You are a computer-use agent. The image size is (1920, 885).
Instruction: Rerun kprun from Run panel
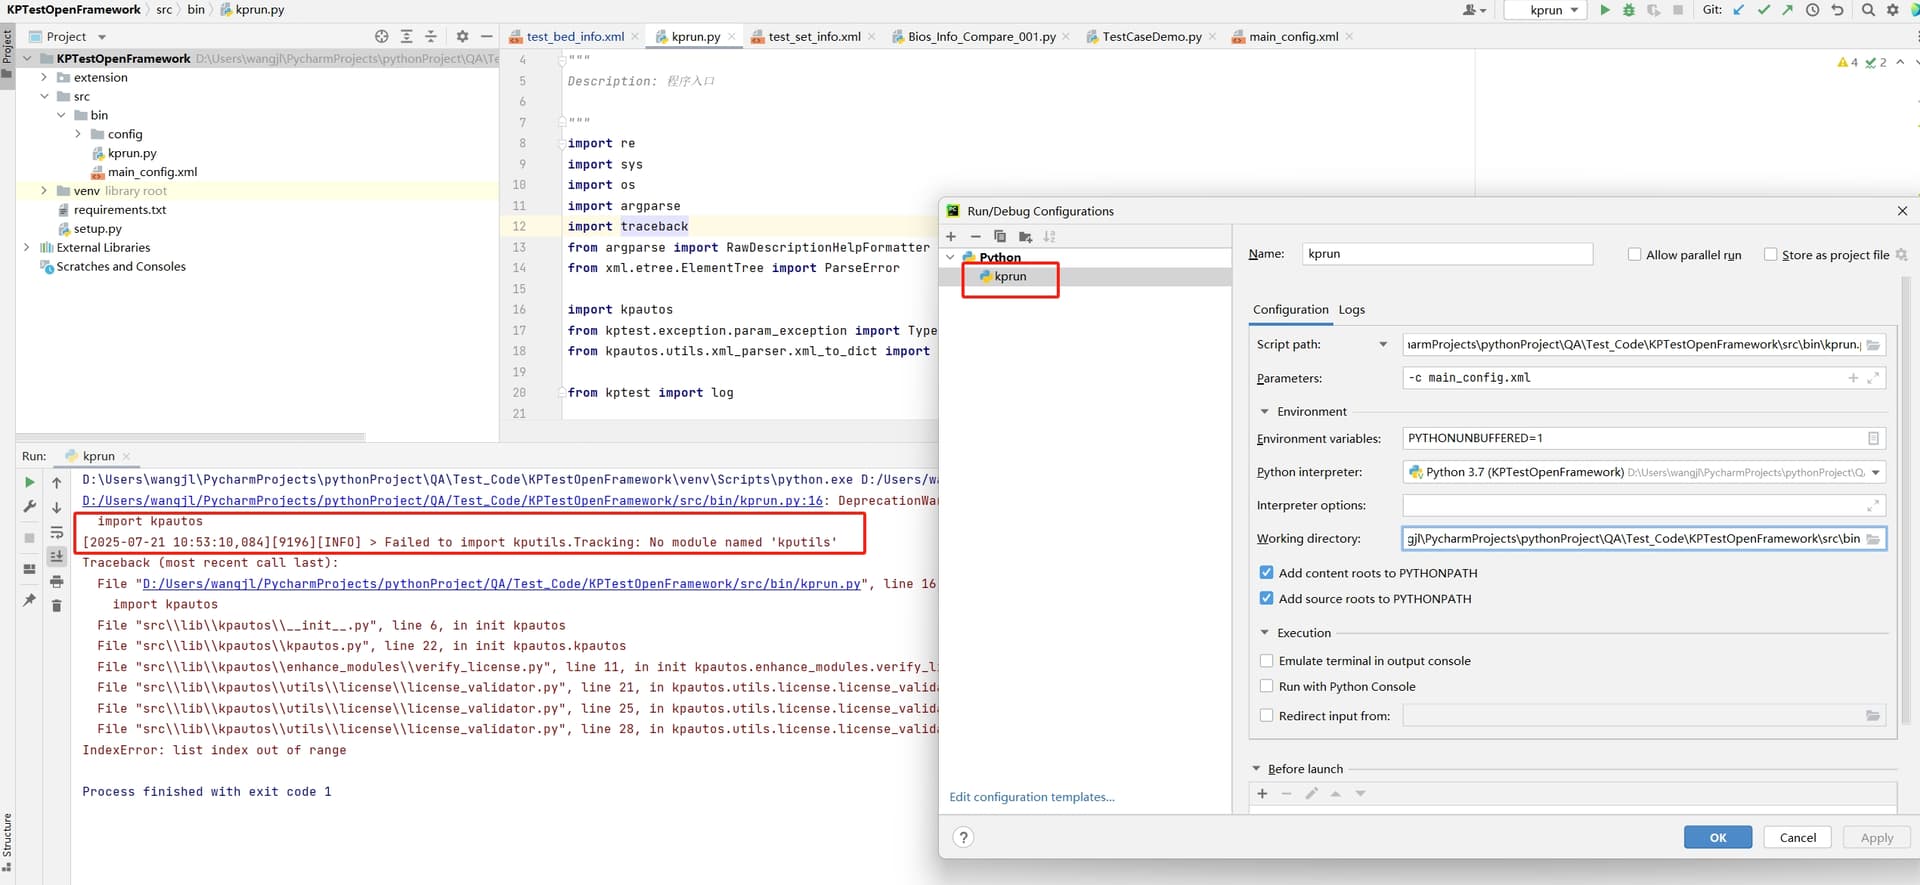pyautogui.click(x=29, y=482)
